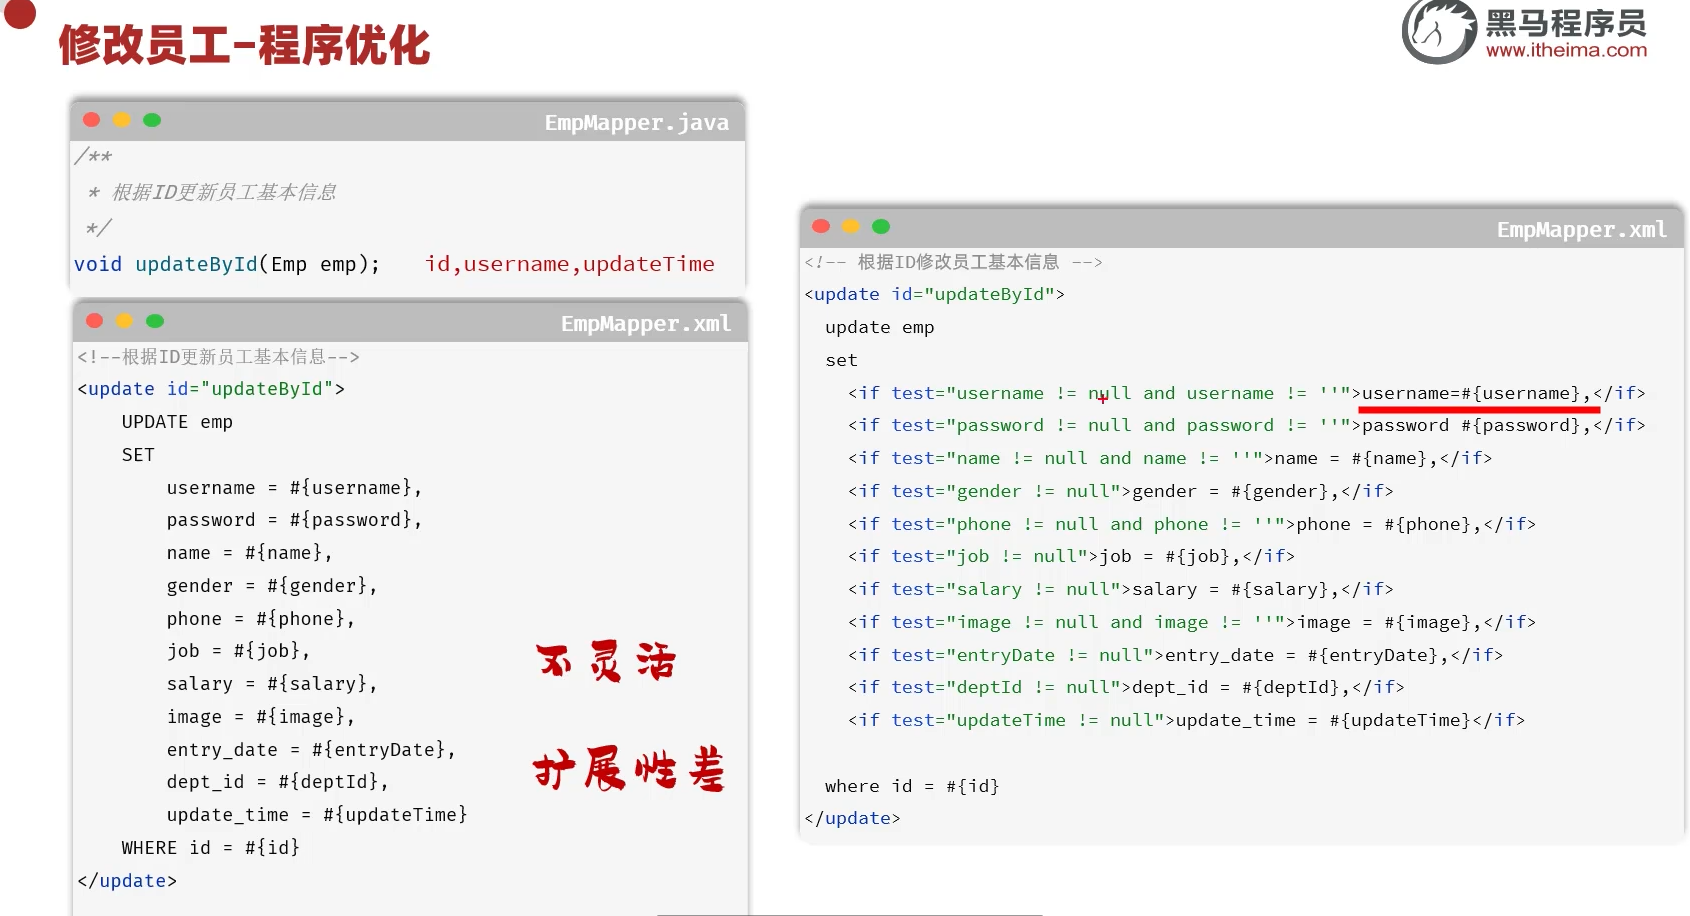
Task: Click the image if-test line
Action: tap(1192, 622)
